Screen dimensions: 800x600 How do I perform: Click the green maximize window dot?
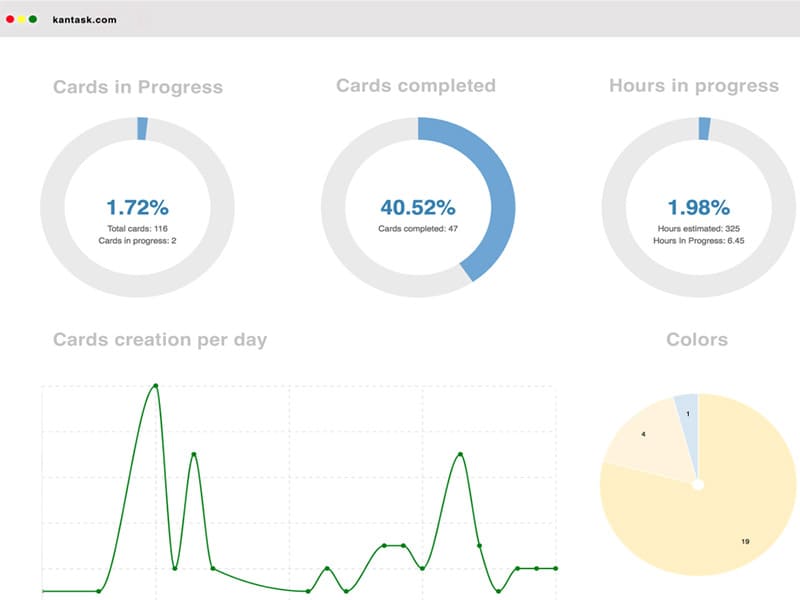point(33,19)
